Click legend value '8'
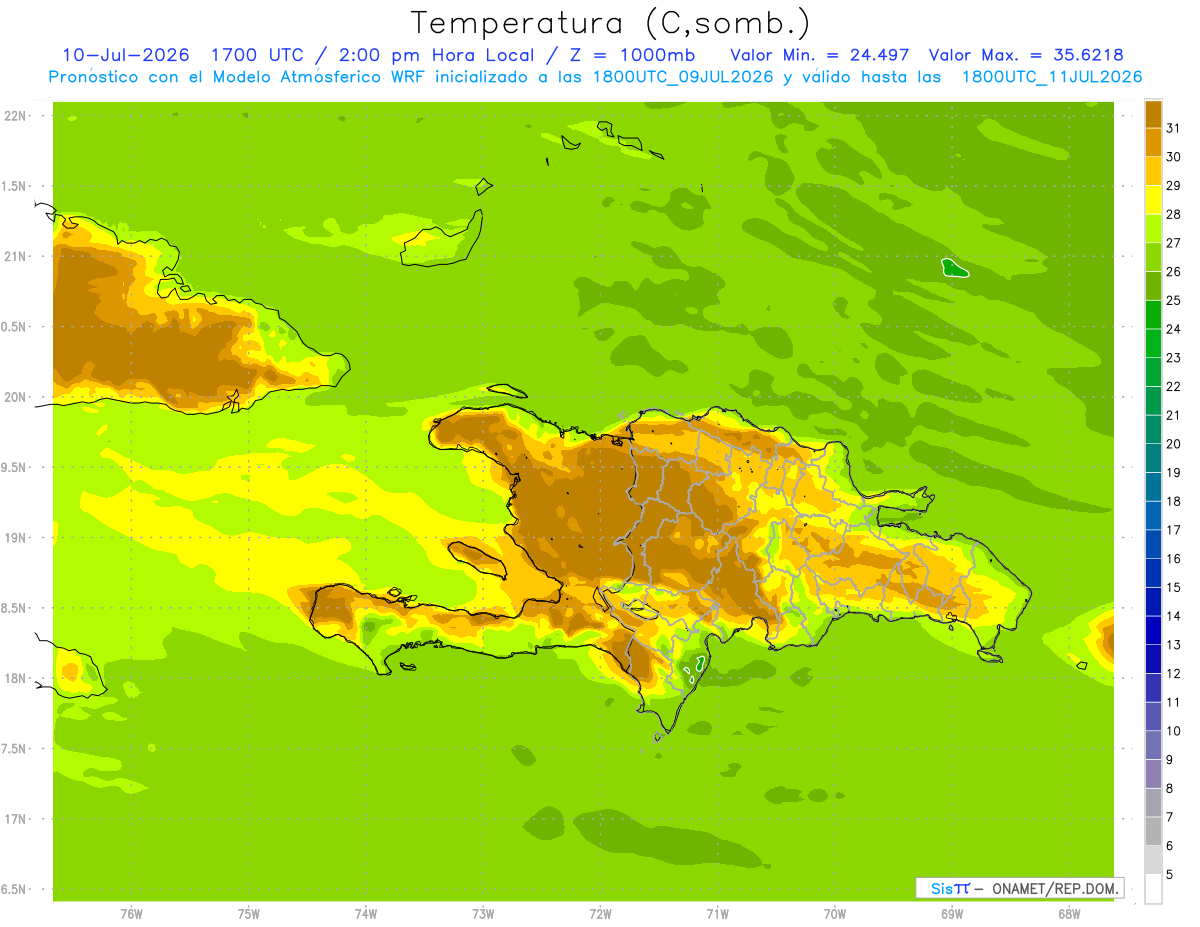This screenshot has width=1200, height=927. pyautogui.click(x=1170, y=789)
